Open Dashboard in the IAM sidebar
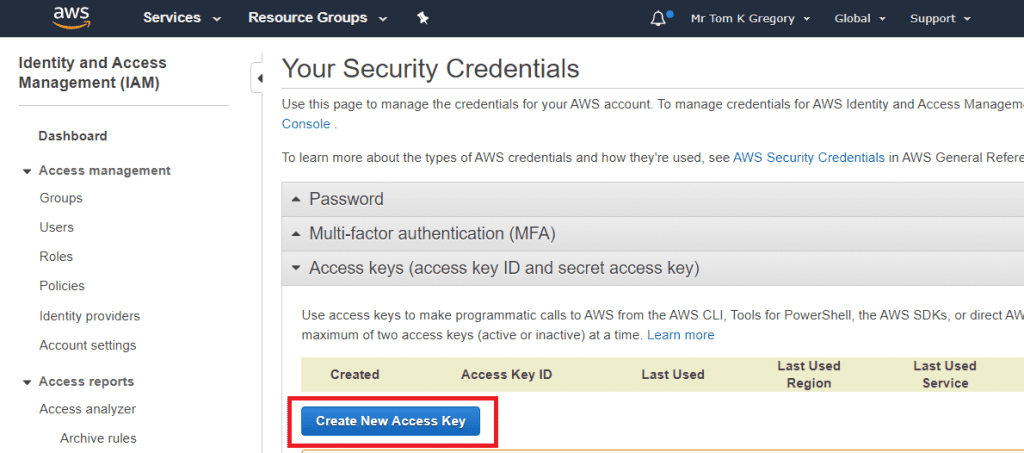 tap(72, 136)
